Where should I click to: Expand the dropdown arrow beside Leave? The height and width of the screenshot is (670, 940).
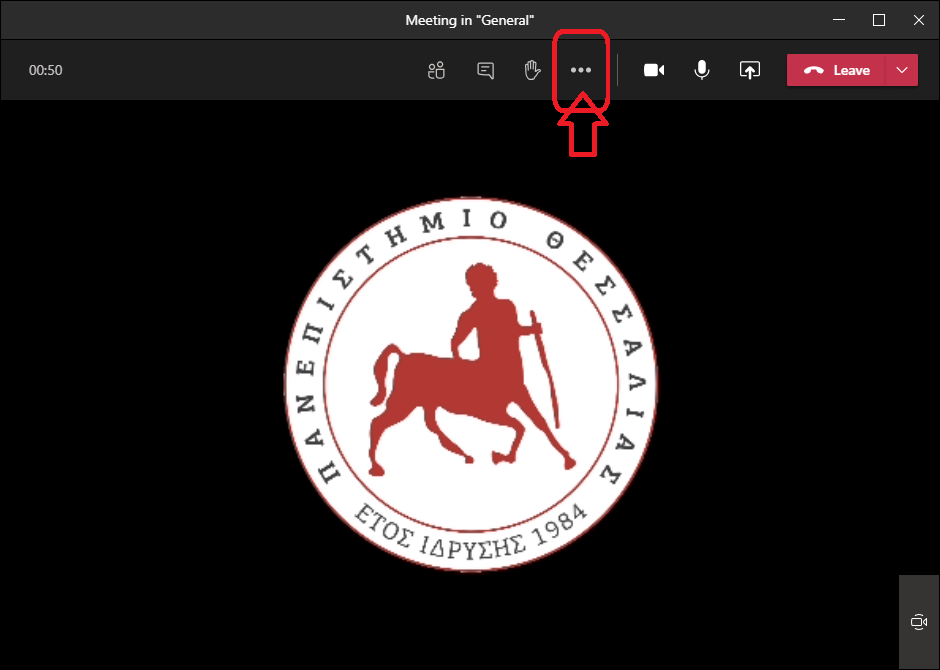[903, 70]
